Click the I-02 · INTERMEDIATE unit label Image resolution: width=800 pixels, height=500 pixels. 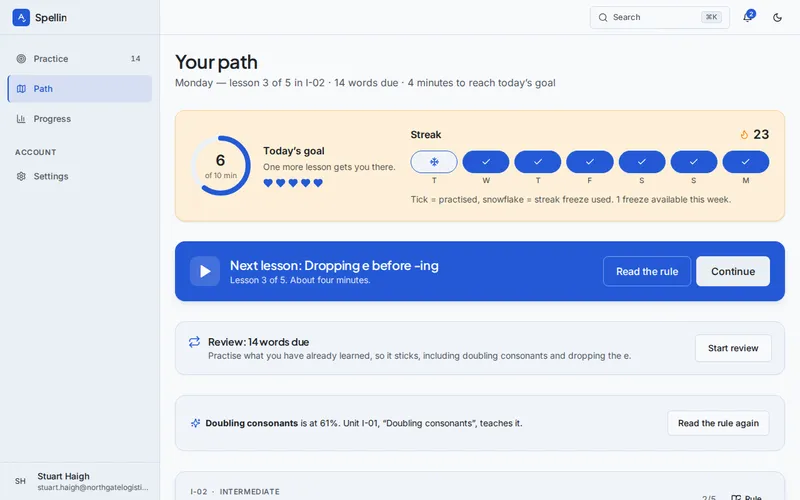235,492
